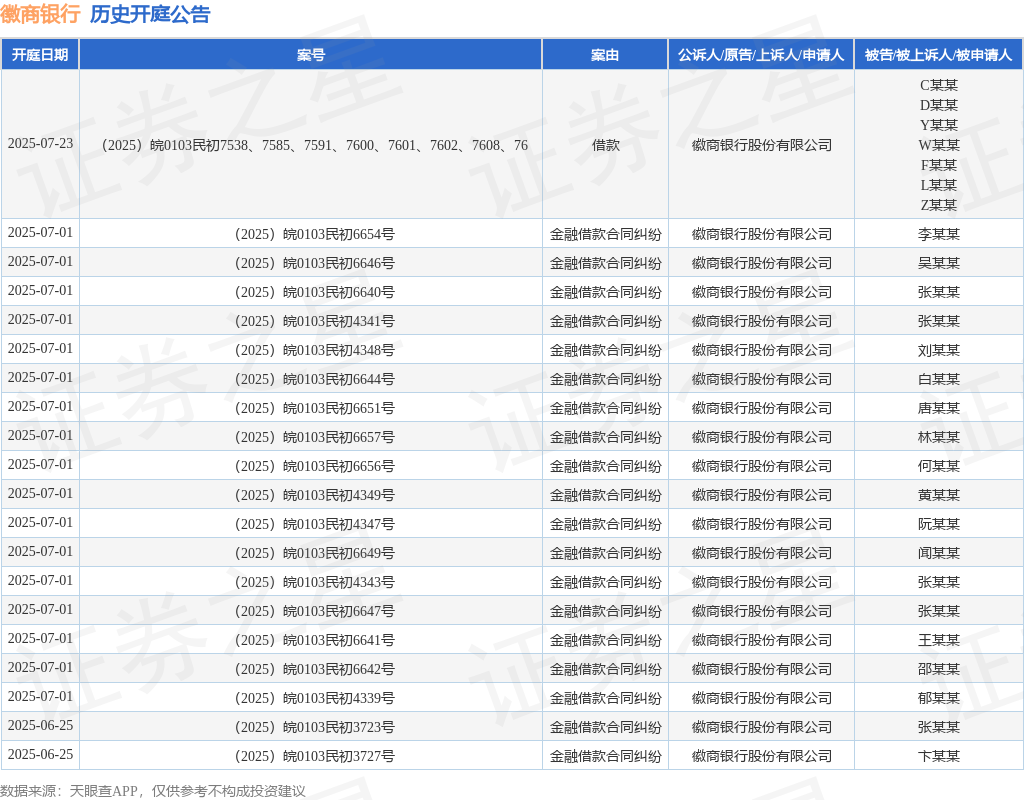Select case 皖0103民初4343号

tap(314, 582)
